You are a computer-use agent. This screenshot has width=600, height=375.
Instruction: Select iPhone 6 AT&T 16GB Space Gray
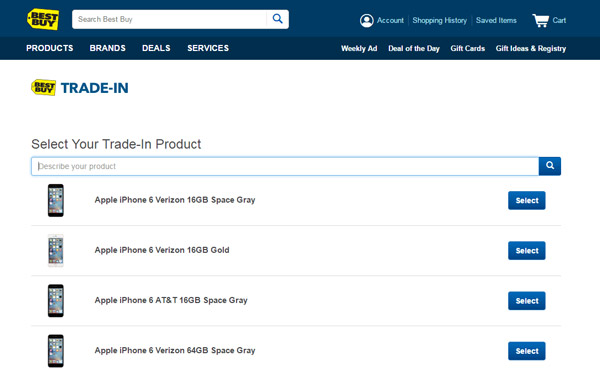(x=527, y=301)
